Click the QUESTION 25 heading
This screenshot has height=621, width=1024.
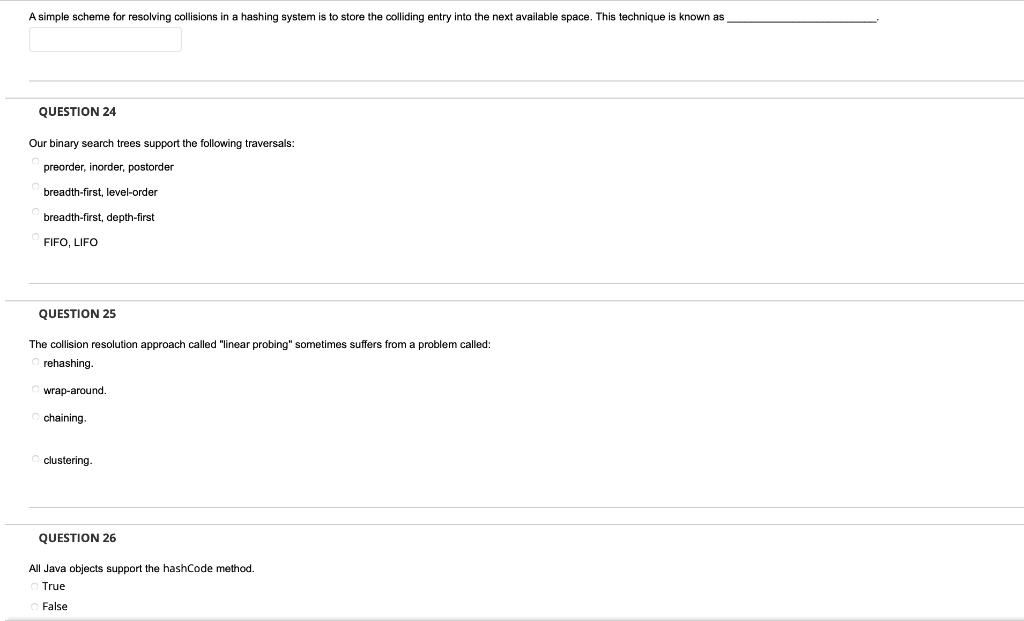point(77,313)
